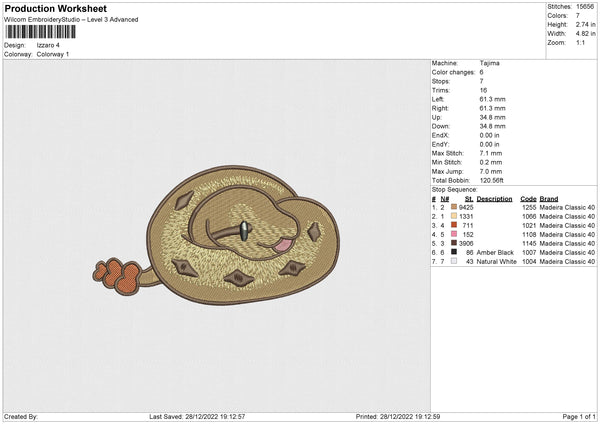
Task: Click the 'Created By:' footer label
Action: [x=21, y=417]
